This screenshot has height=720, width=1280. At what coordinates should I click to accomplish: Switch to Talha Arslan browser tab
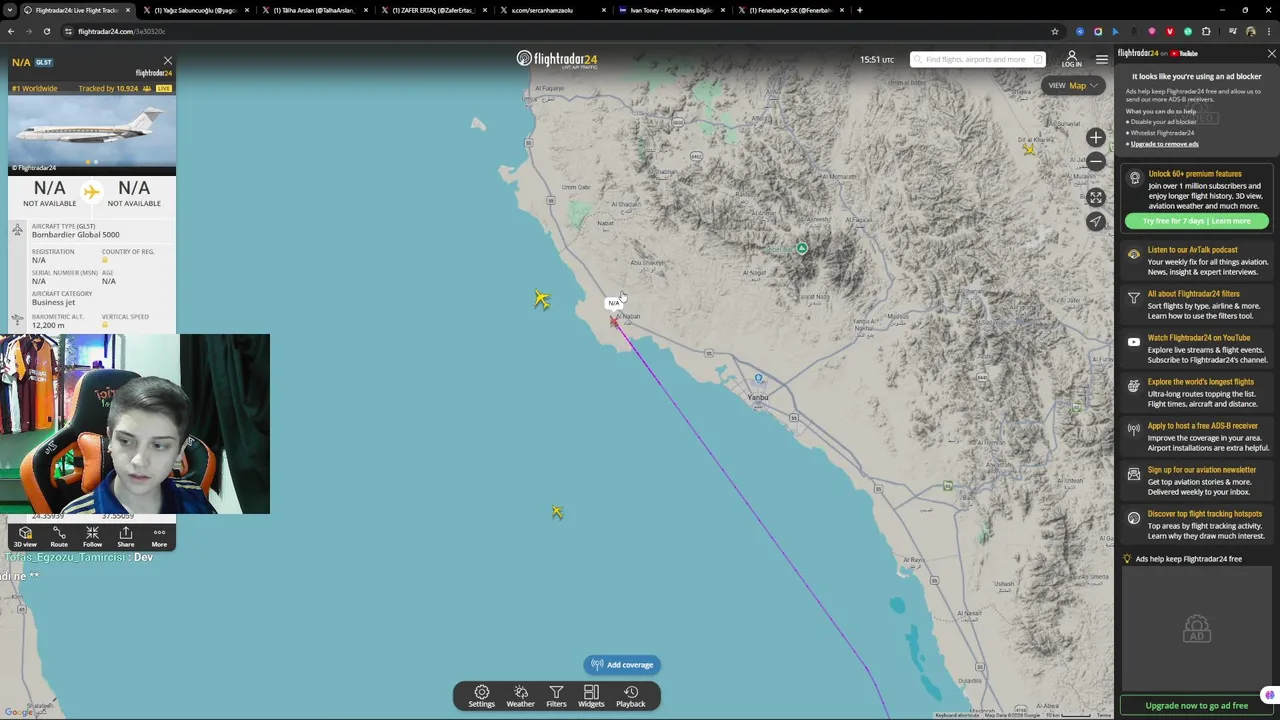(314, 10)
